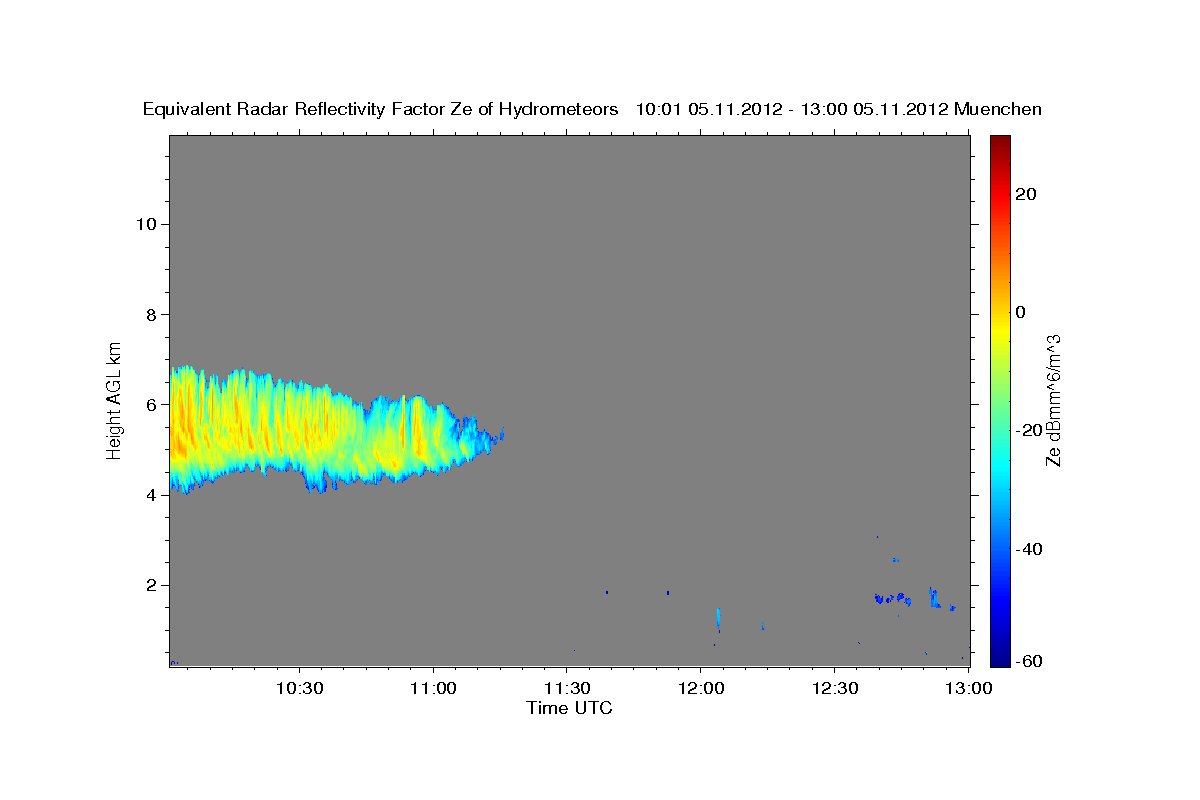Click the colorbar value label 0
The height and width of the screenshot is (800, 1200).
coord(1021,312)
